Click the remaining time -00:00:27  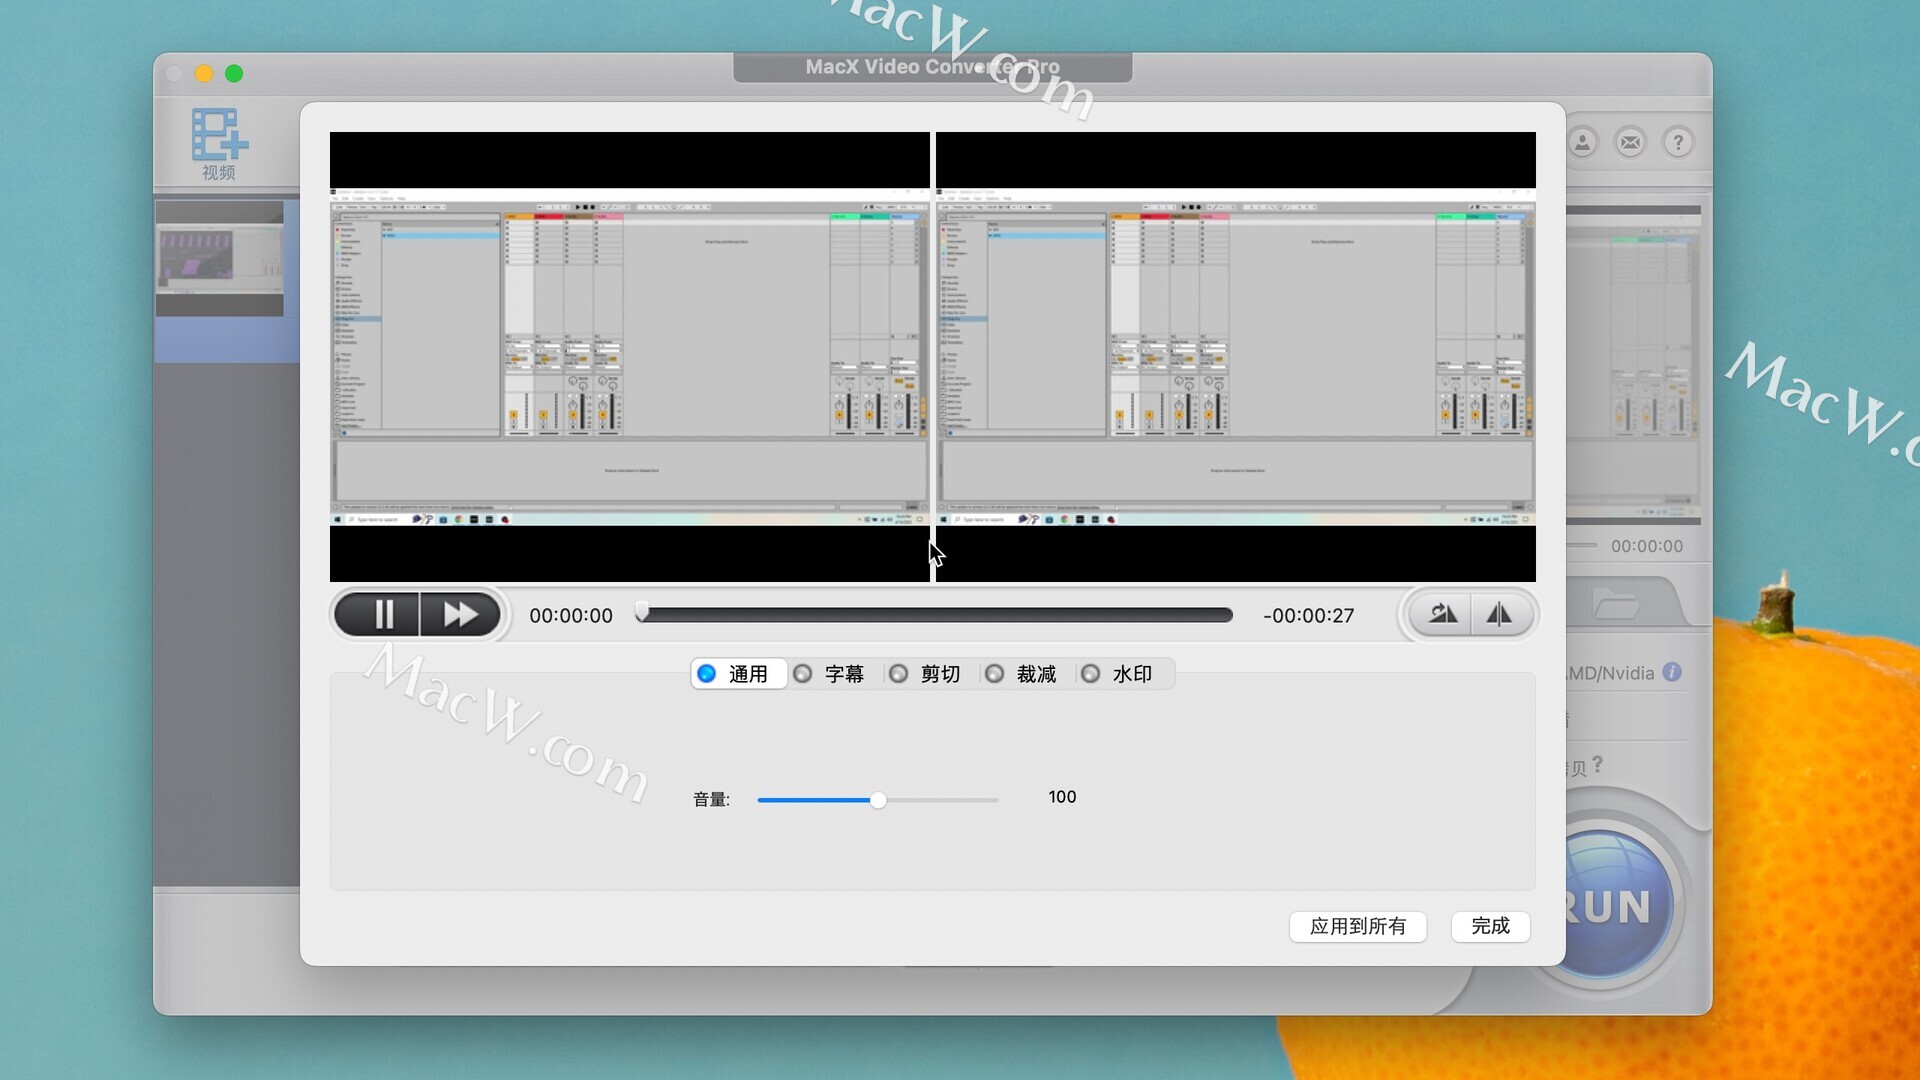tap(1308, 616)
